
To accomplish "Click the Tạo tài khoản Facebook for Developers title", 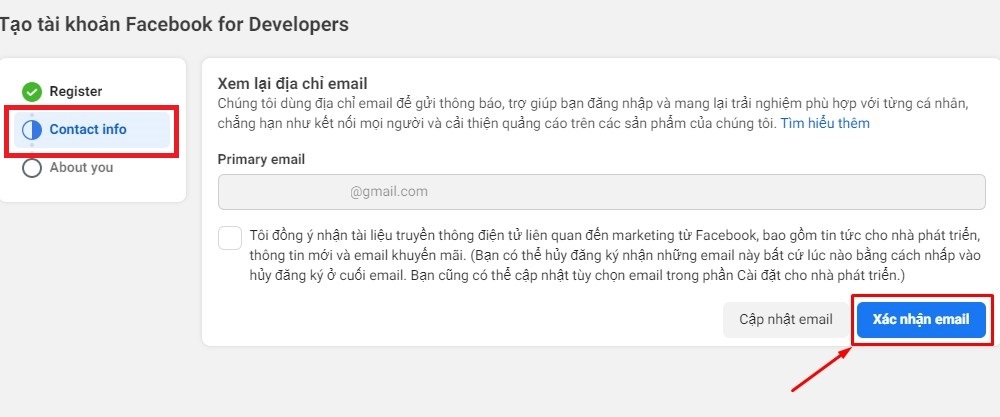I will coord(175,24).
